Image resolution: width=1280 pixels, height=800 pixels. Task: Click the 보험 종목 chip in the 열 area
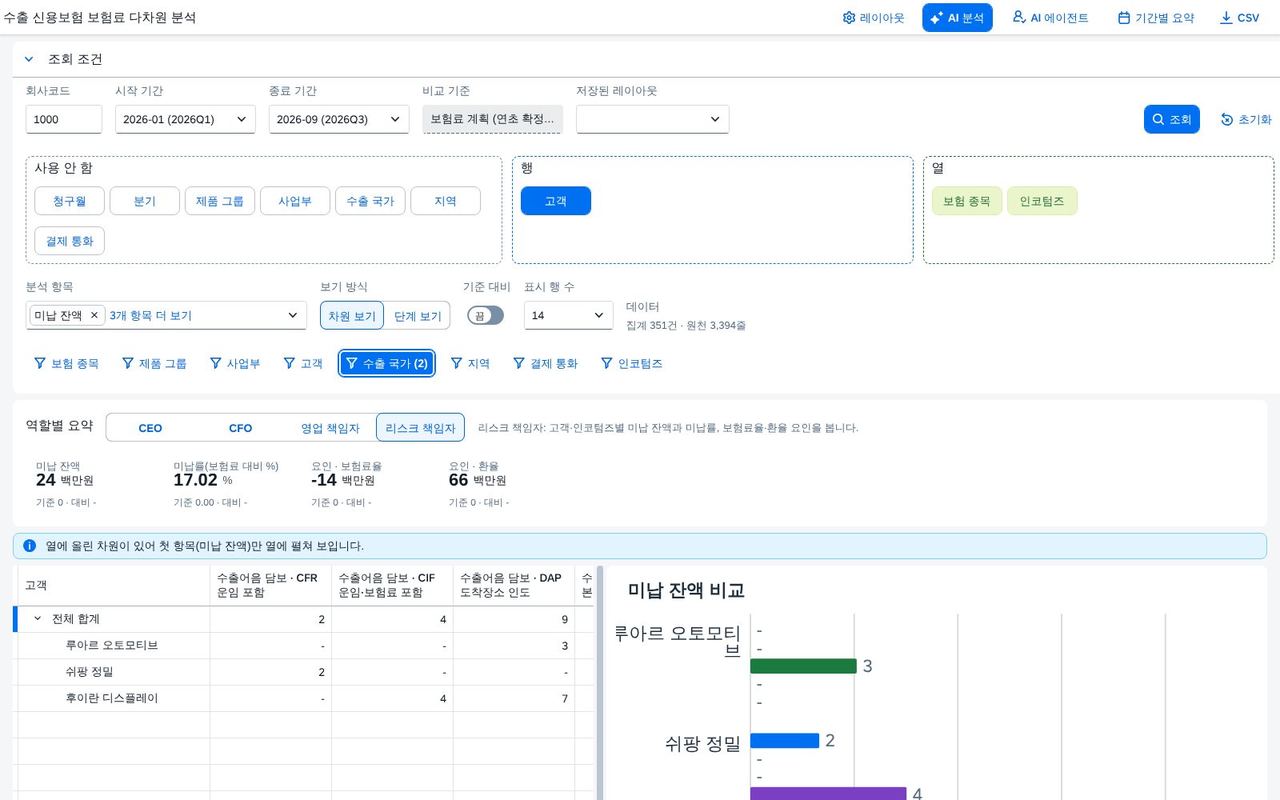(966, 201)
